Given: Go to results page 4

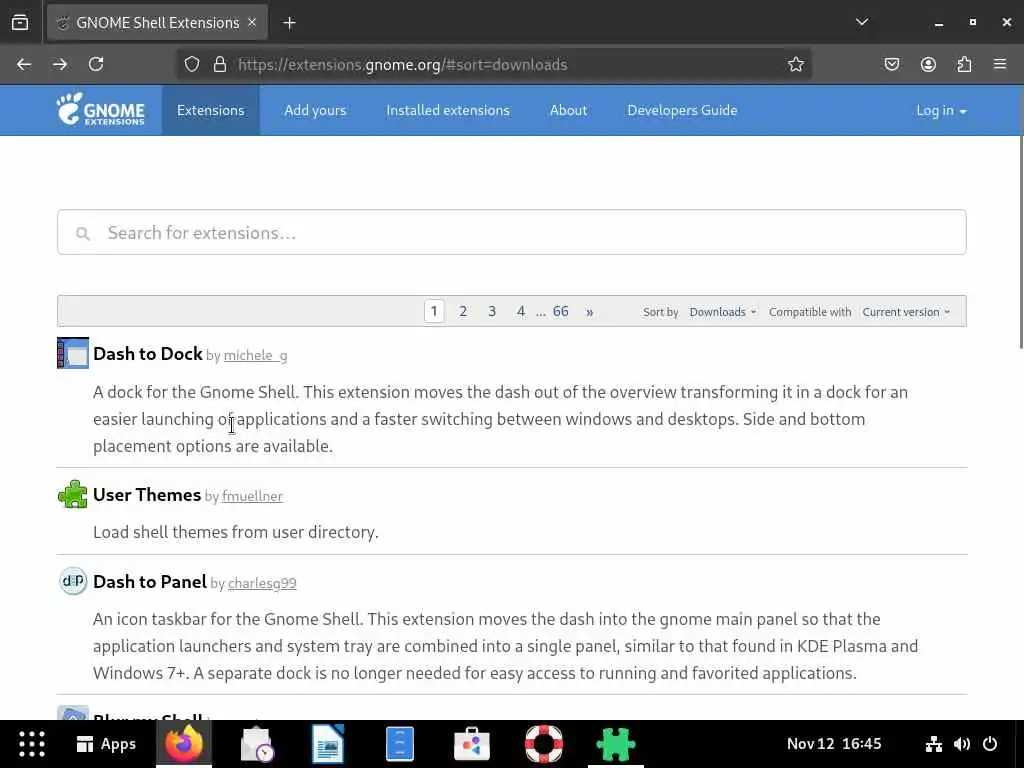Looking at the screenshot, I should click(x=520, y=311).
